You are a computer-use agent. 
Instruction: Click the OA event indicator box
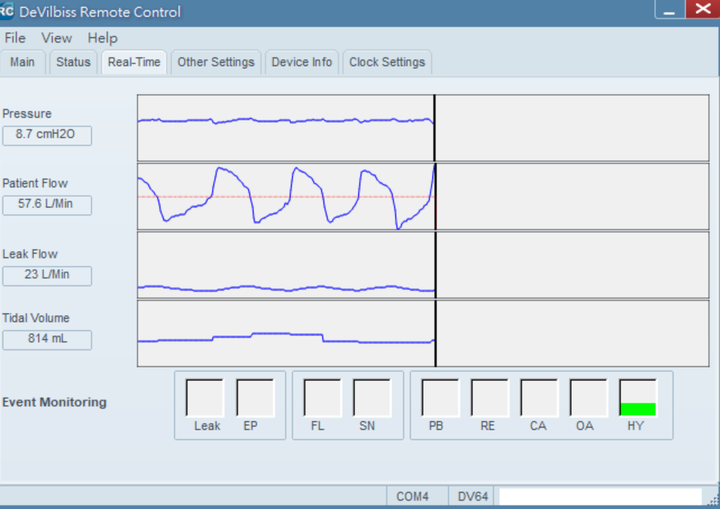[x=588, y=398]
